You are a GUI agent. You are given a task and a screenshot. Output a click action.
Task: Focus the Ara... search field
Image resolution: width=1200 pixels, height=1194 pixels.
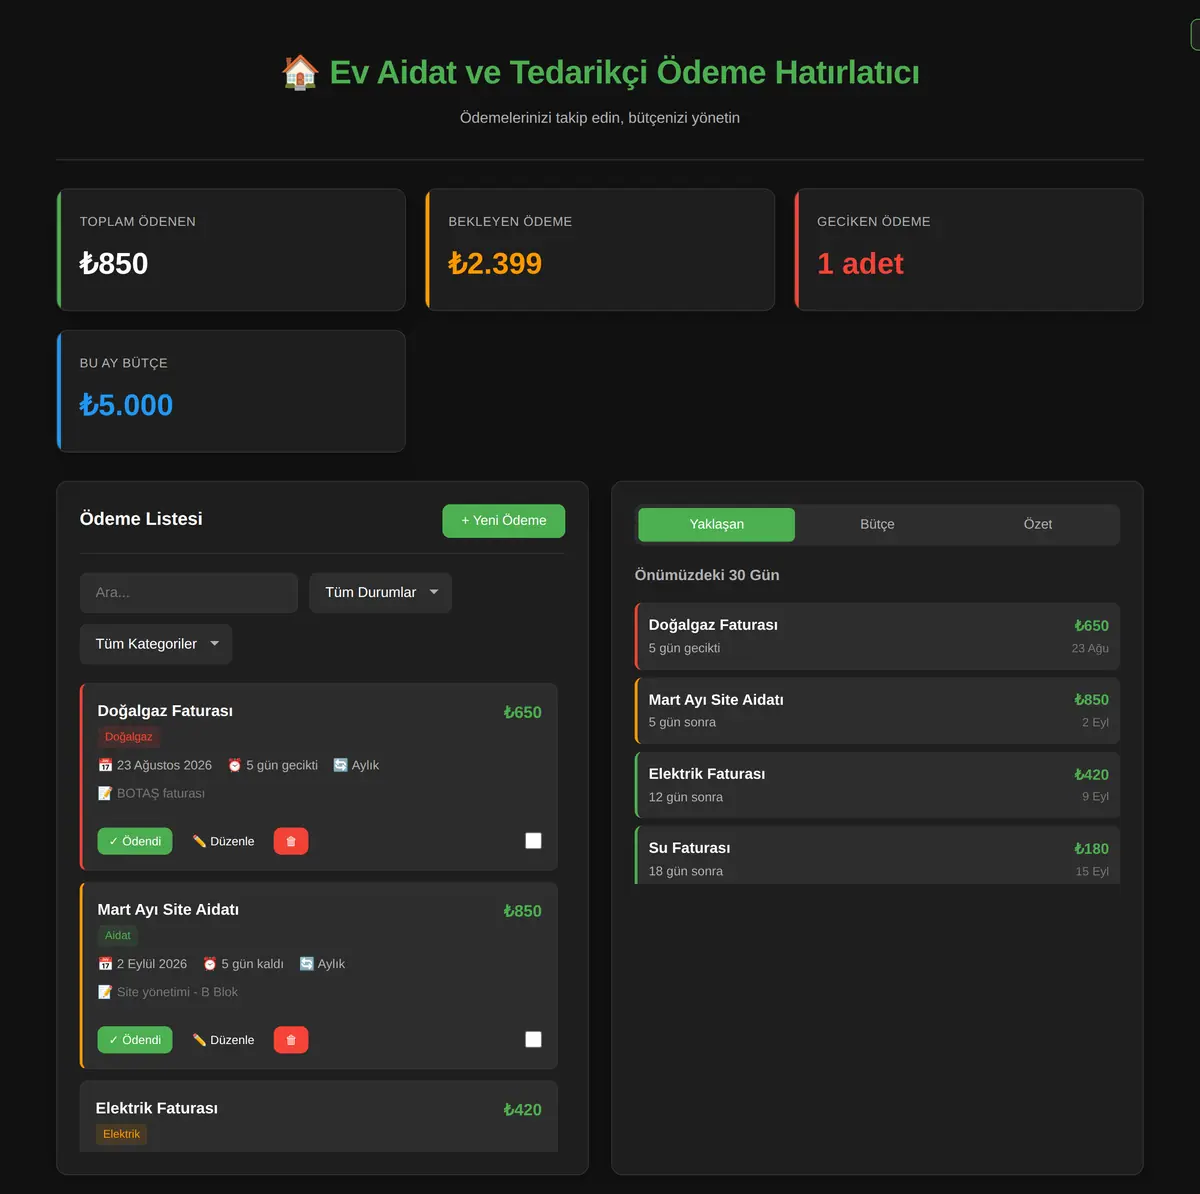click(x=189, y=593)
